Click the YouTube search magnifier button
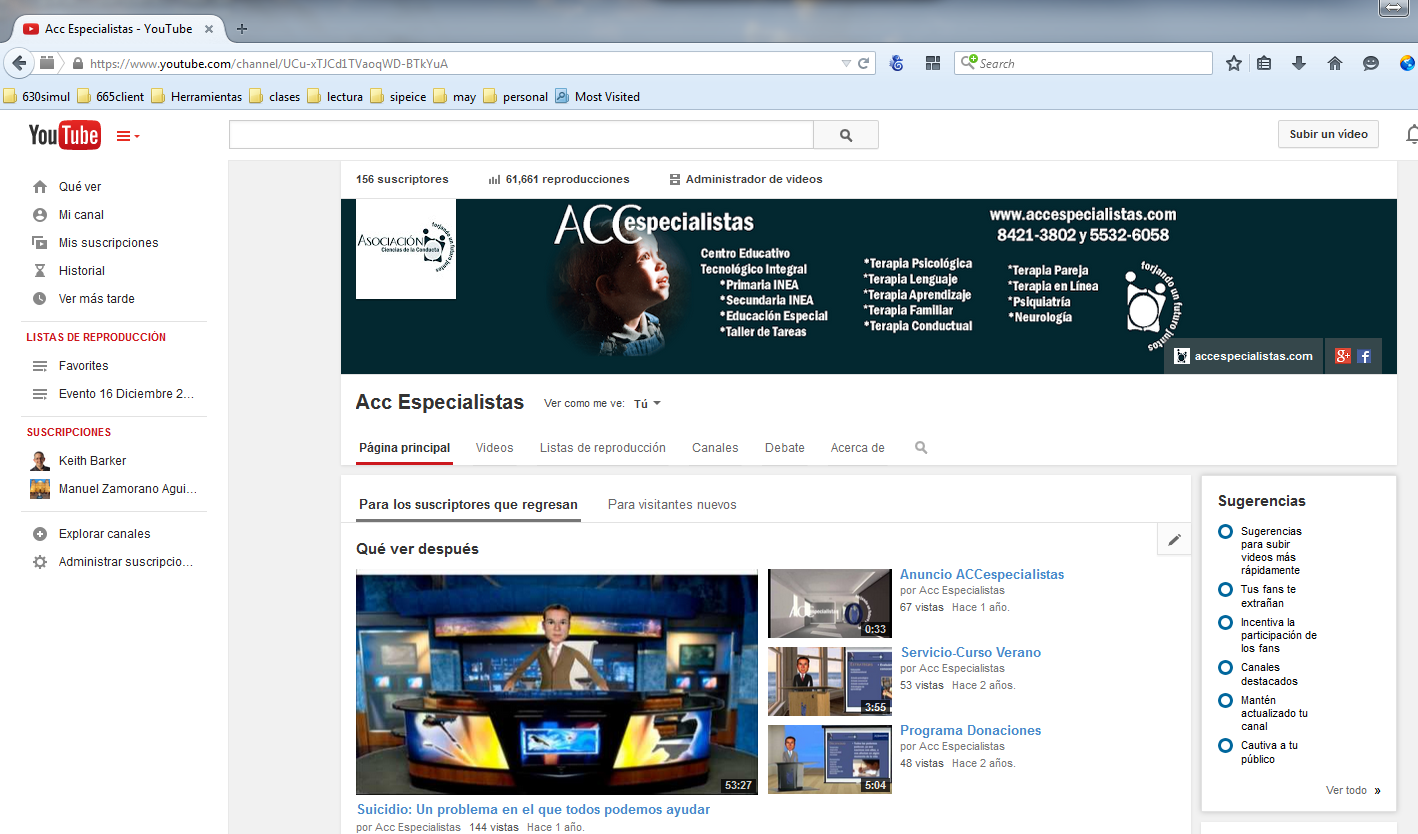 pyautogui.click(x=846, y=135)
